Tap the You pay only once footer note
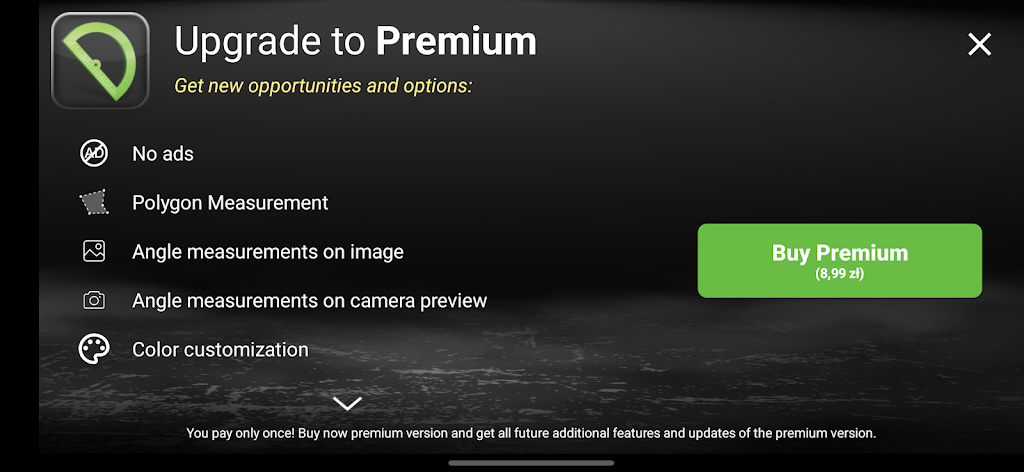1024x472 pixels. [531, 433]
